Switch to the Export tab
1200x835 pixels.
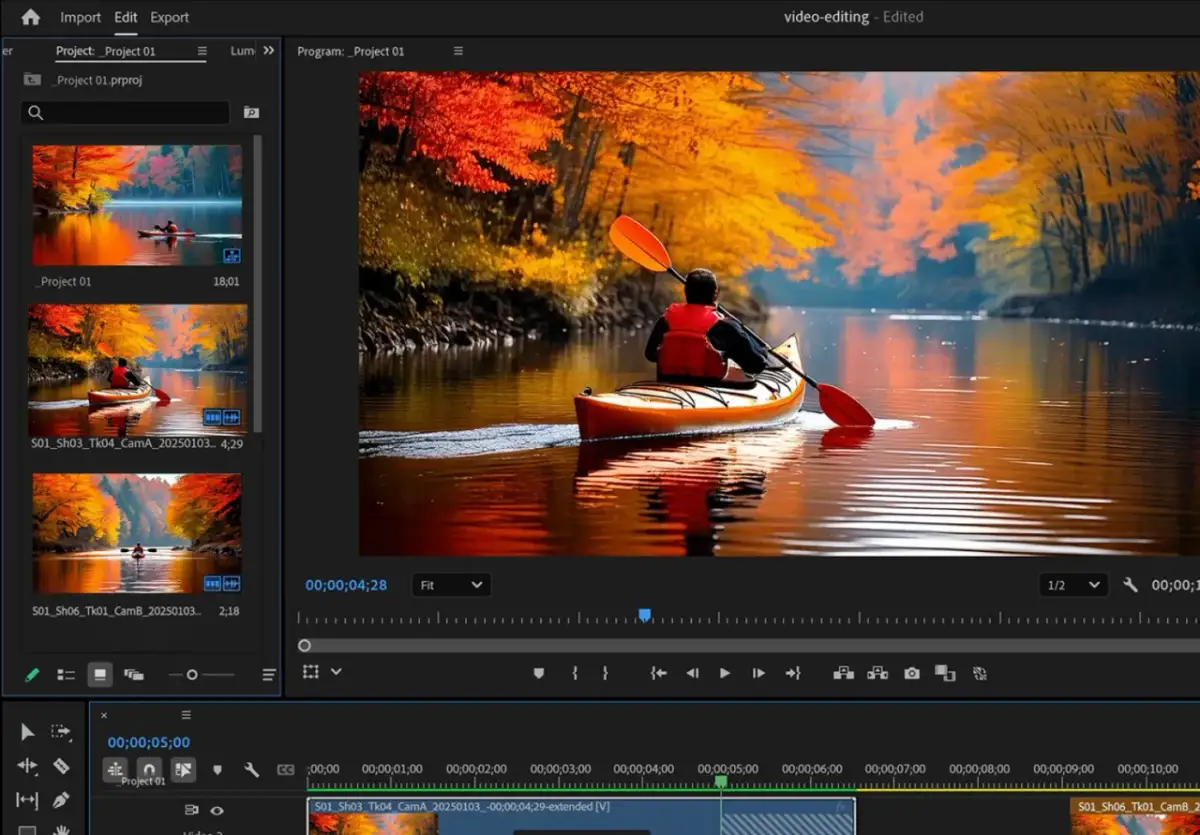point(169,17)
